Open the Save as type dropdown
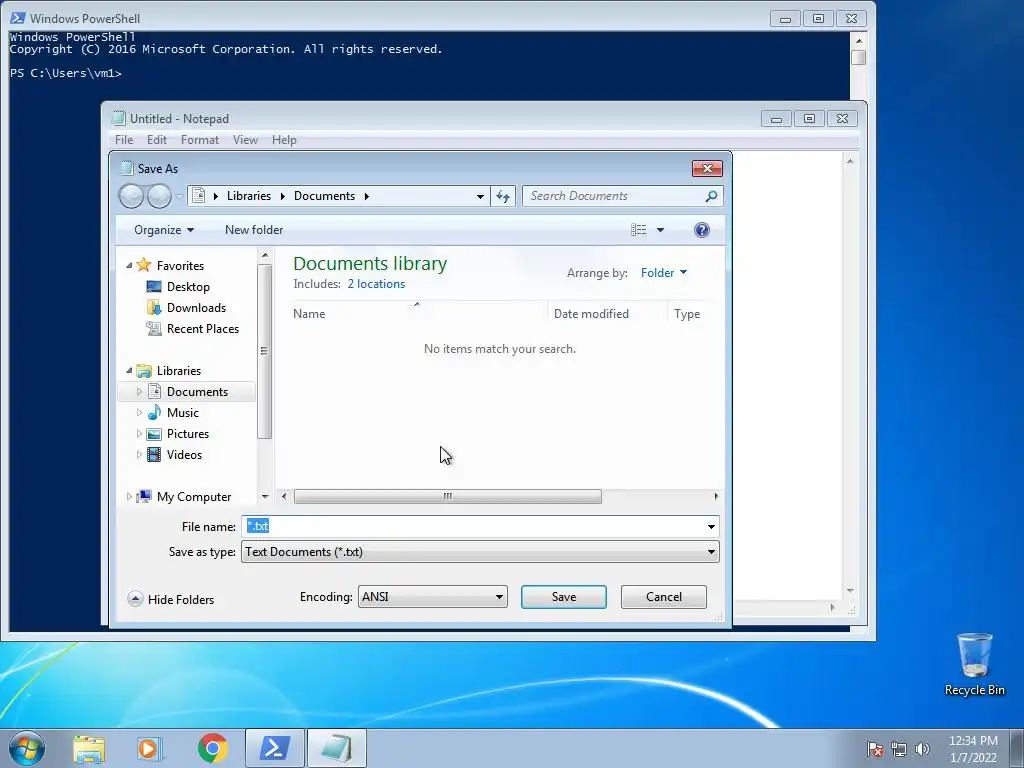Screen dimensions: 1024x768 coord(480,552)
